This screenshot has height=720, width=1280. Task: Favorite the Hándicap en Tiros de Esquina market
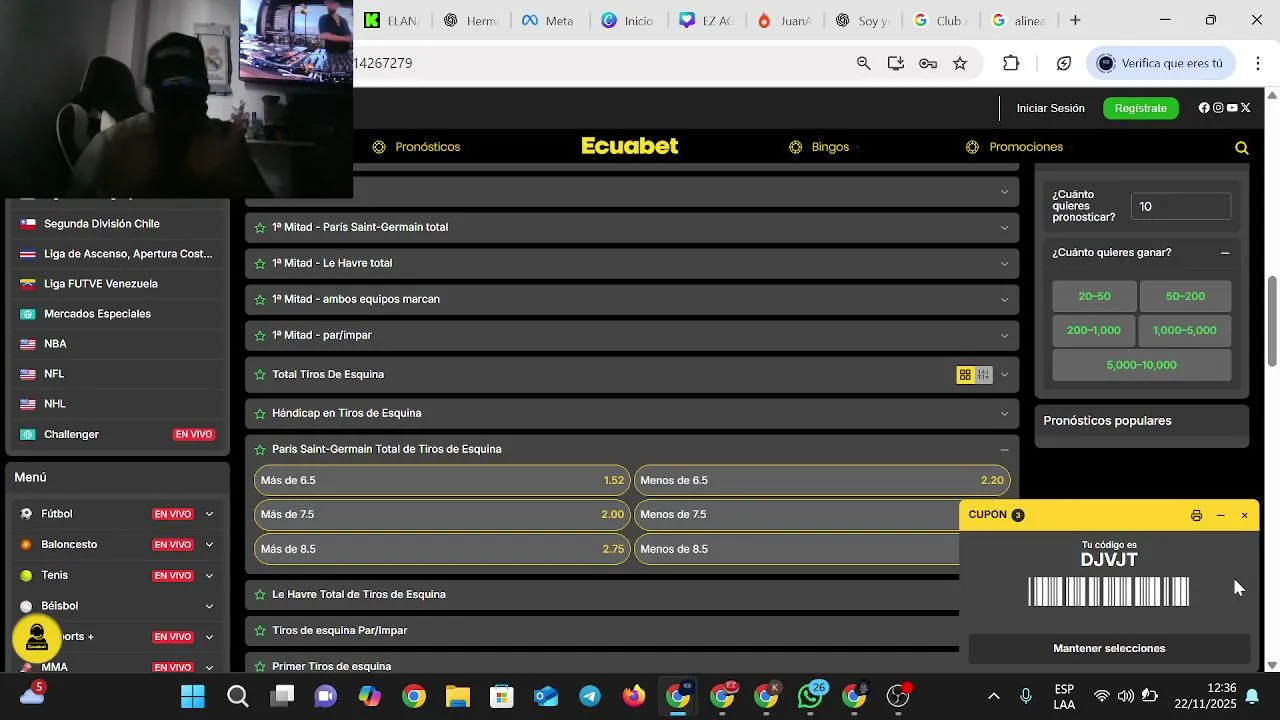pyautogui.click(x=260, y=414)
